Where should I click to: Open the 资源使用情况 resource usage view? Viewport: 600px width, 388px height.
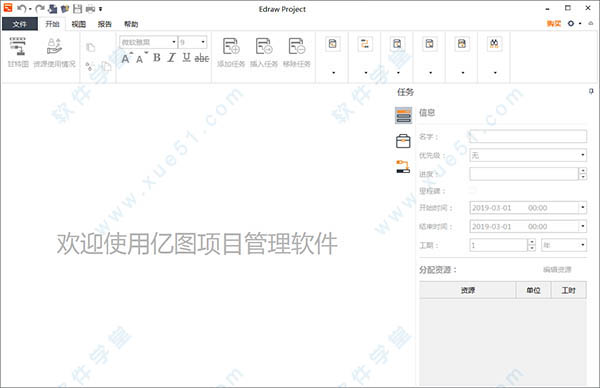tap(54, 52)
